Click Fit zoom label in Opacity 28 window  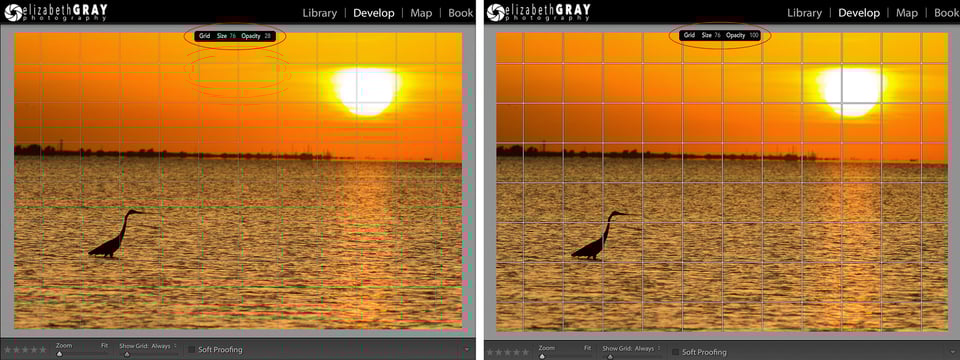[105, 346]
